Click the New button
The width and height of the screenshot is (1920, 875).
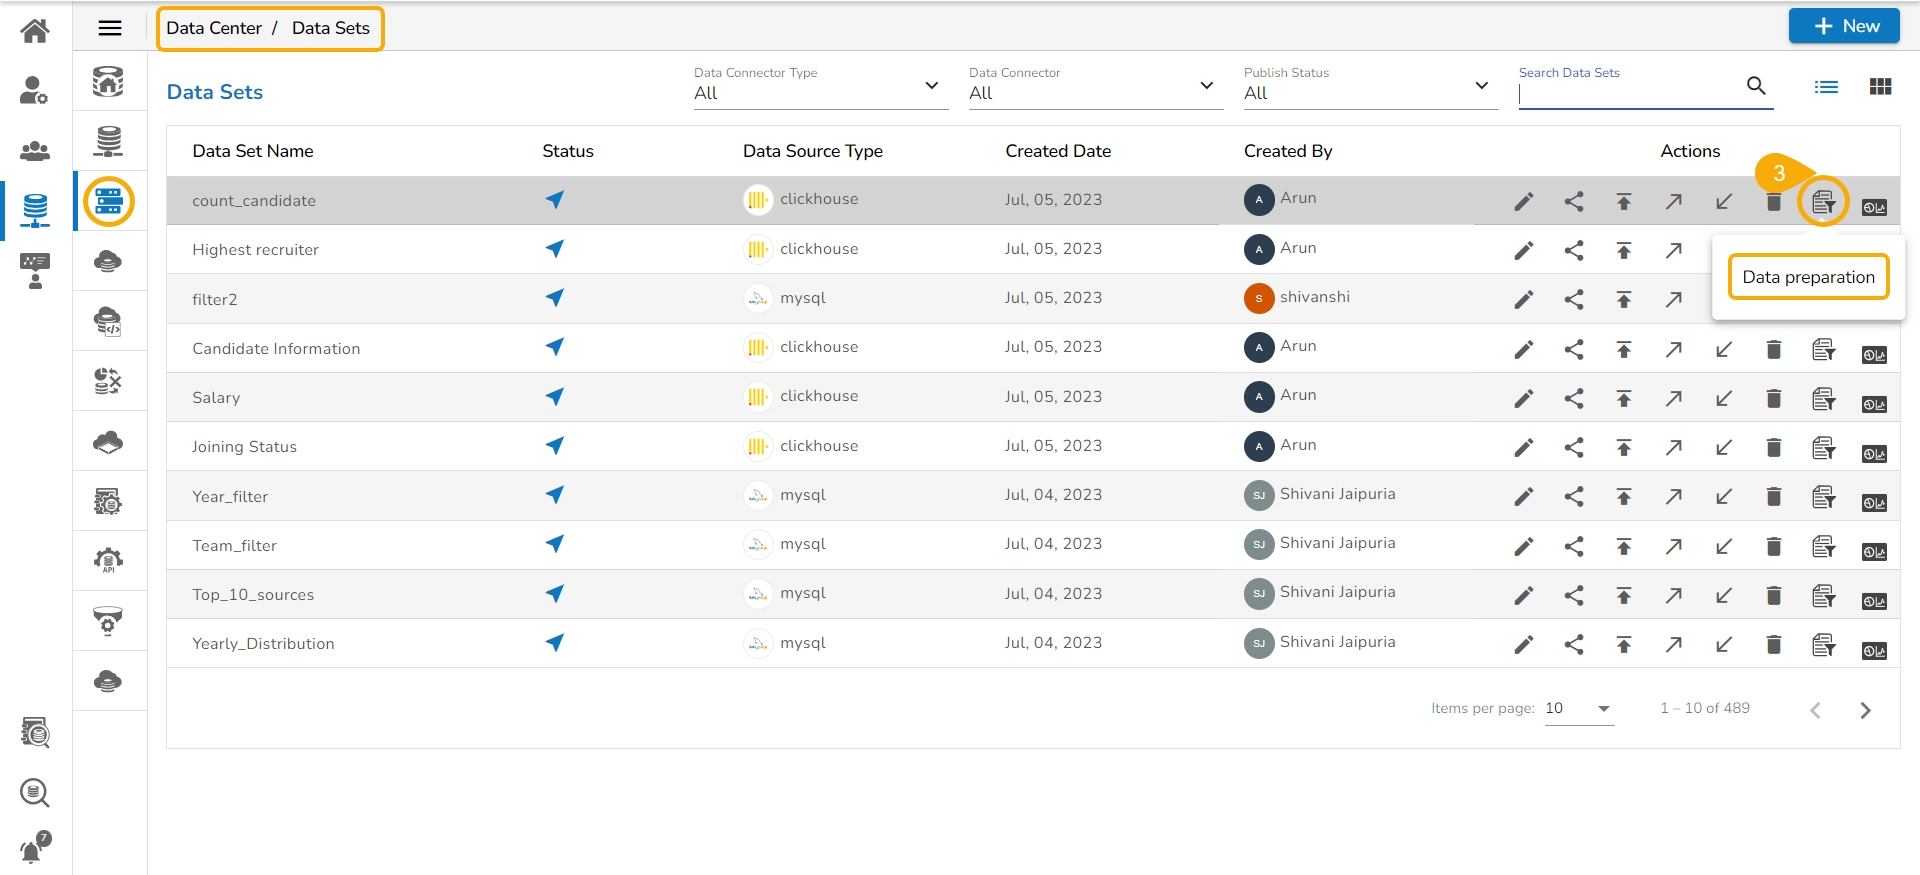click(x=1844, y=26)
